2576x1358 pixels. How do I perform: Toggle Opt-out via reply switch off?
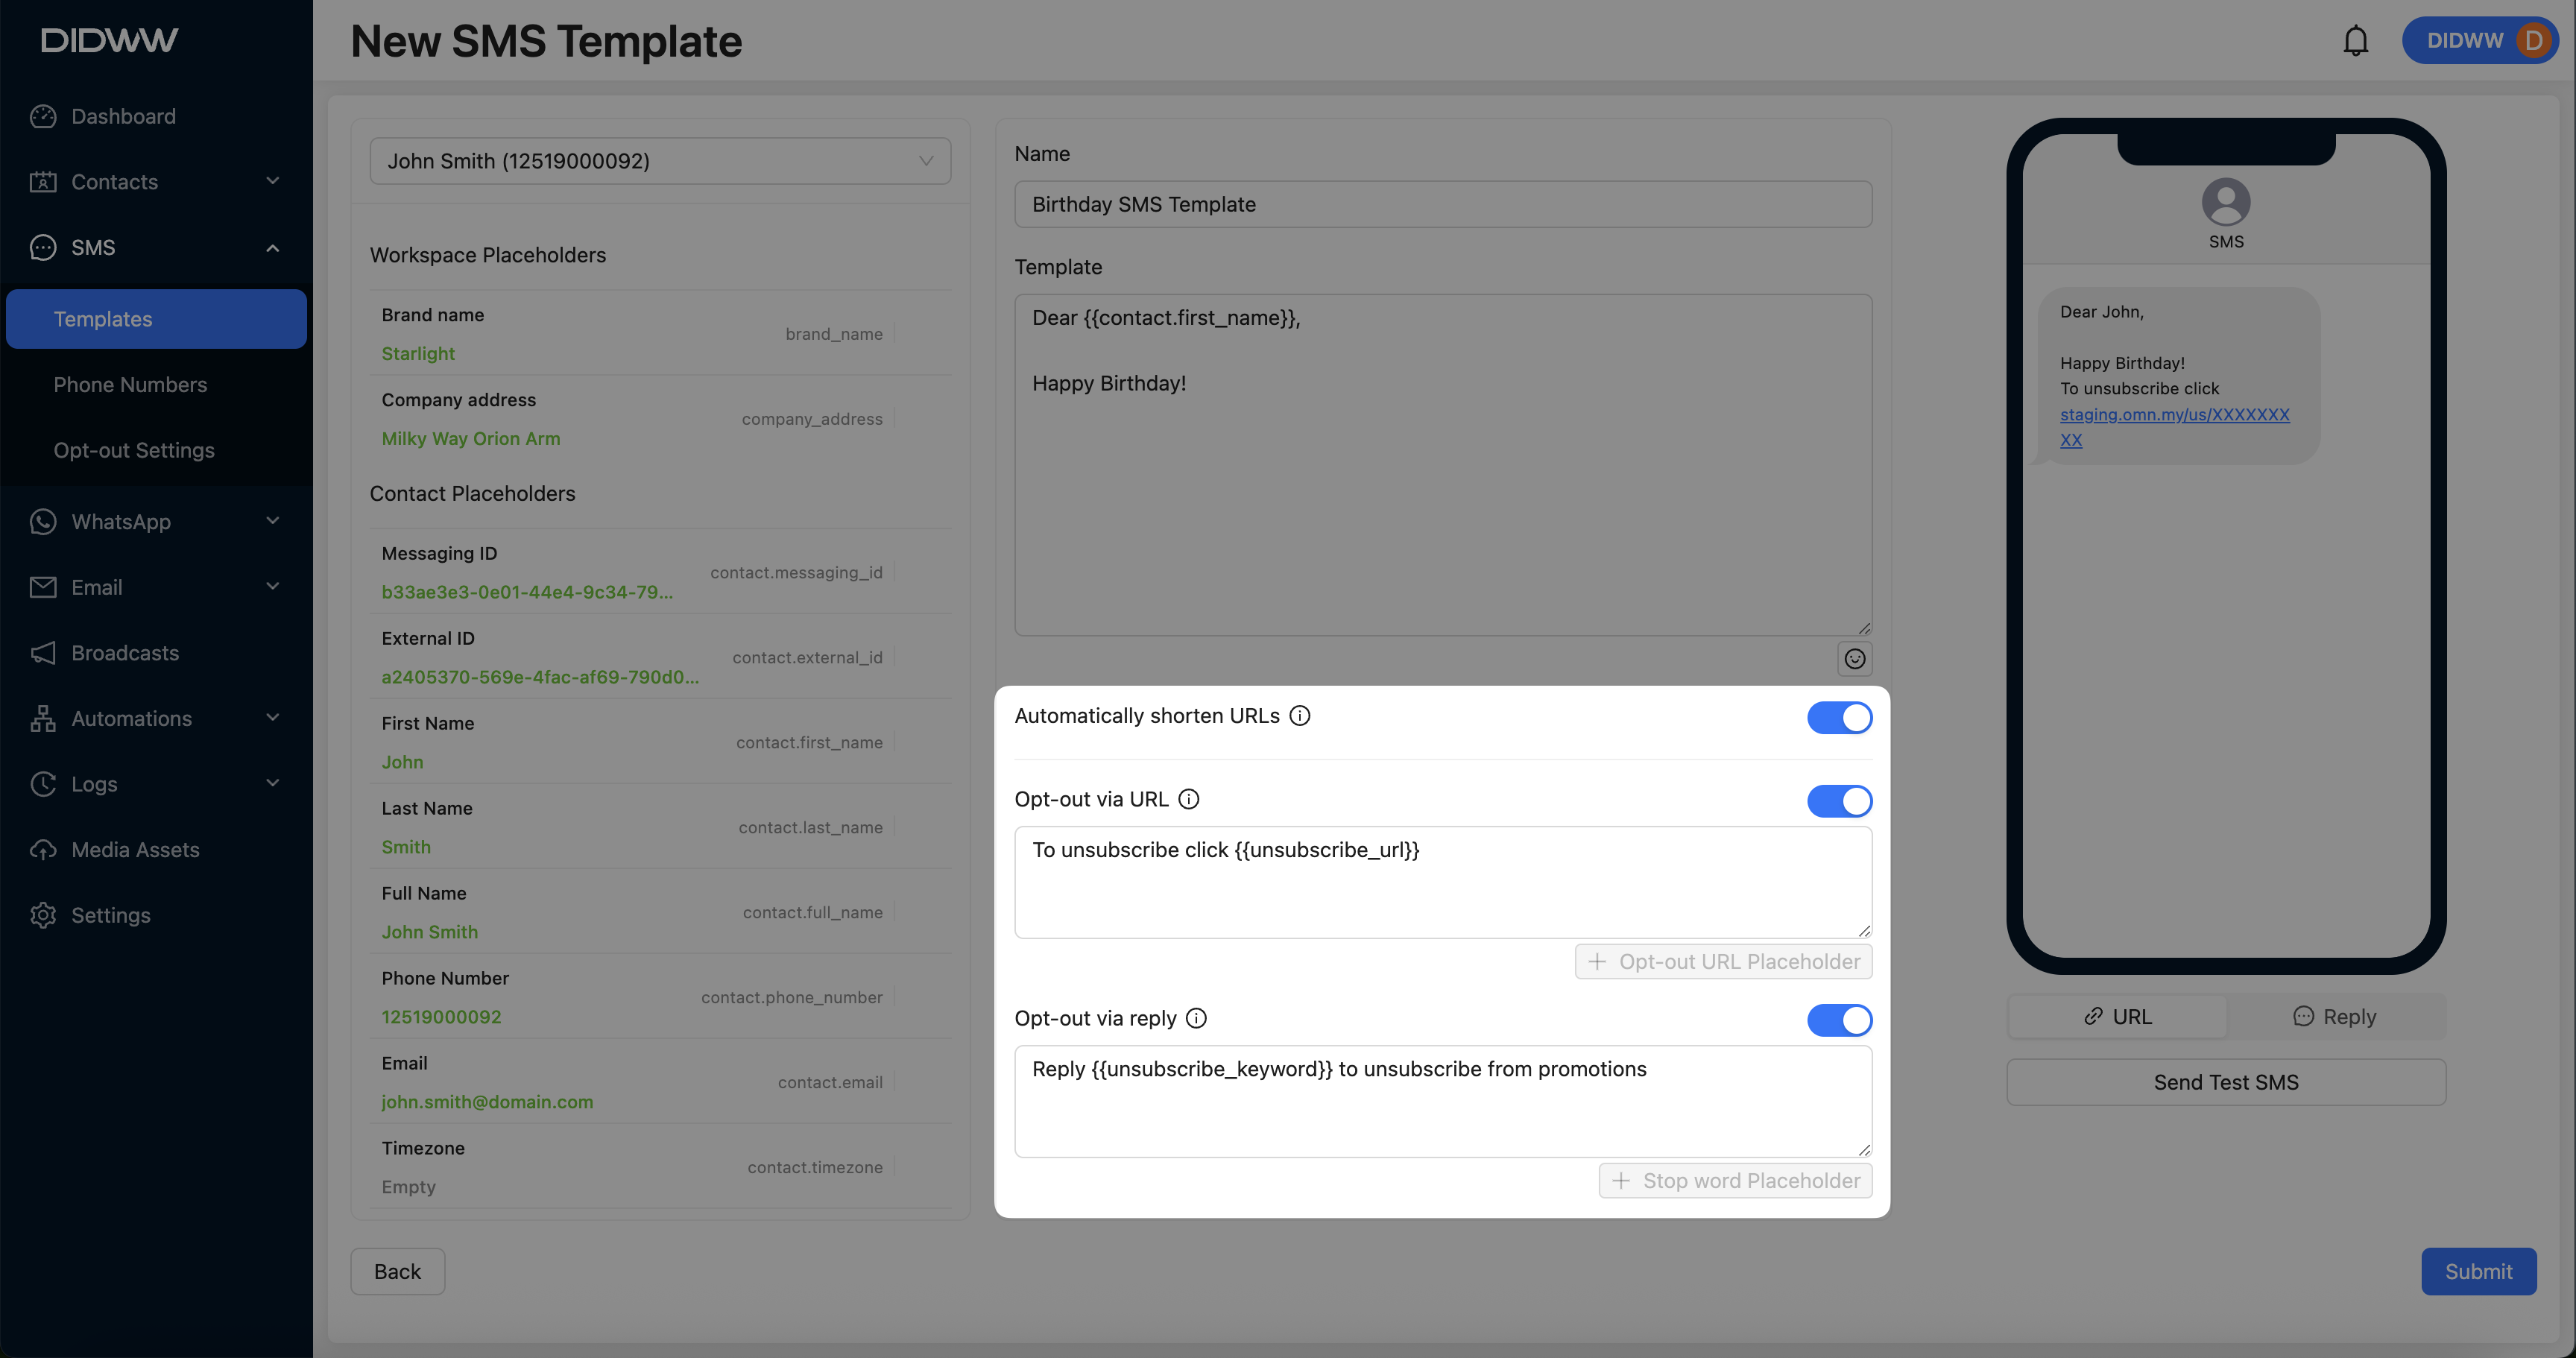click(x=1838, y=1020)
